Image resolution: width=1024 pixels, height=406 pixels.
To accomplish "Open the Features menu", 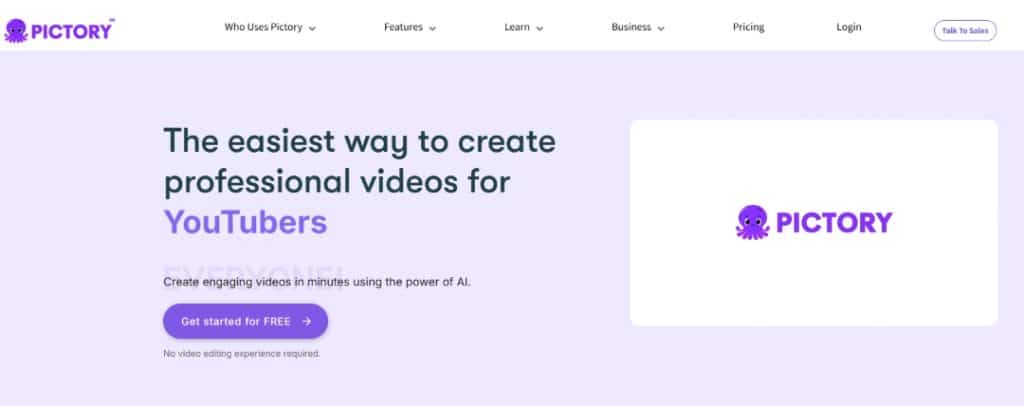I will click(403, 28).
